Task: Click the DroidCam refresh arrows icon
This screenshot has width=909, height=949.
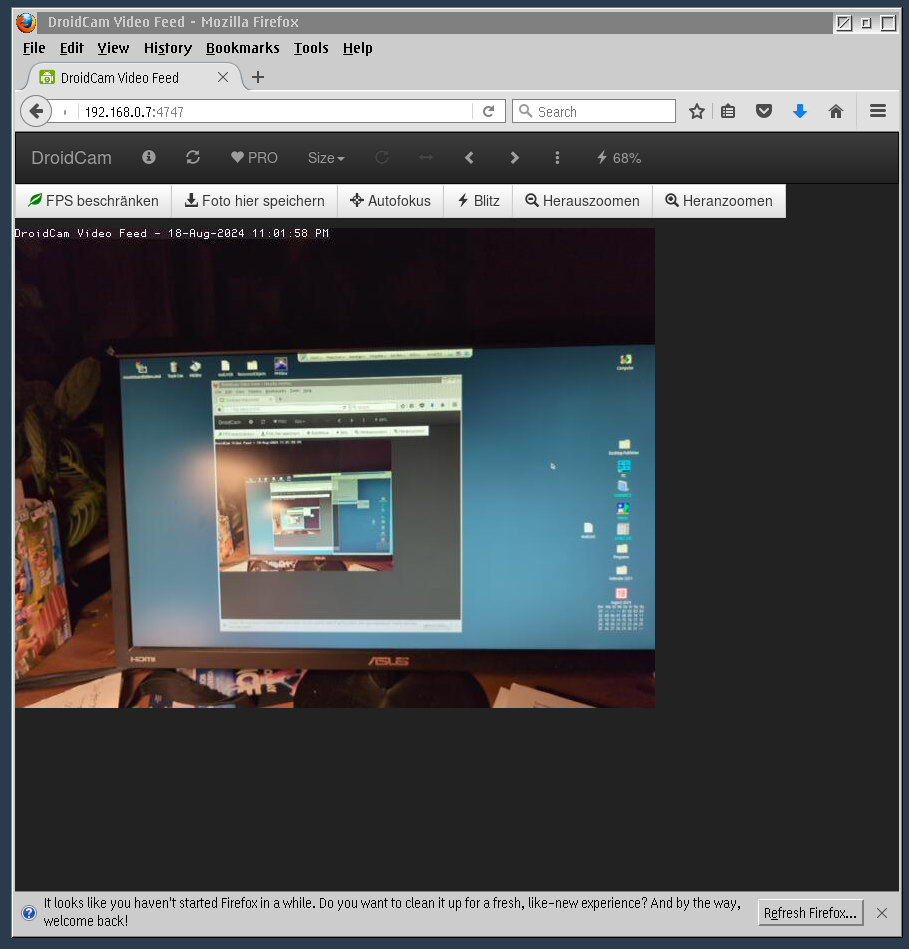Action: click(x=193, y=157)
